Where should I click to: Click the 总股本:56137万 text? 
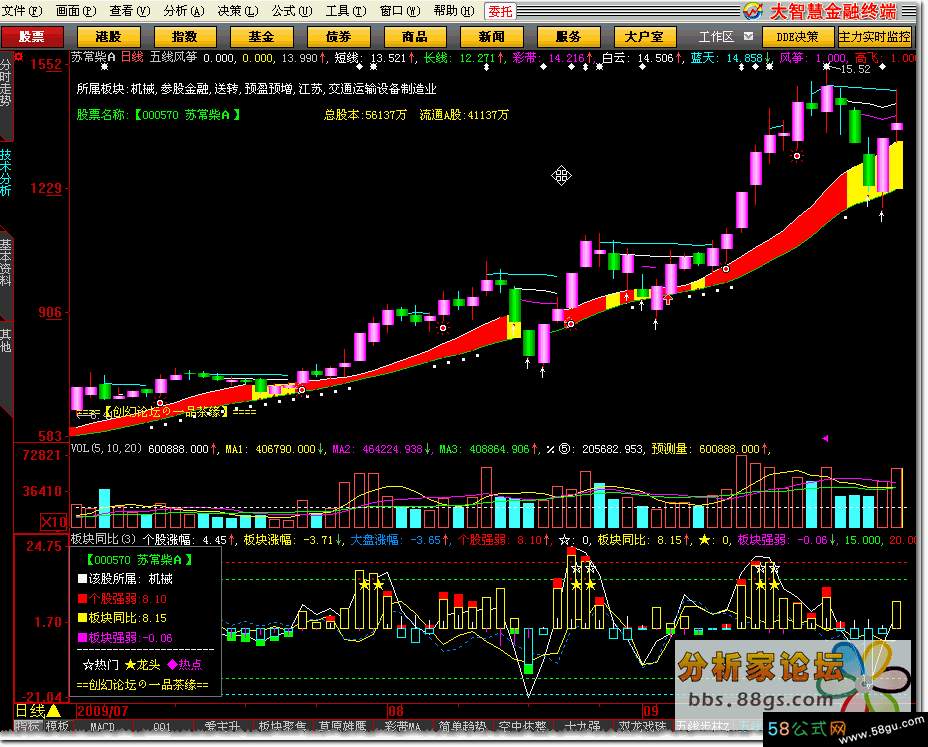pos(365,115)
